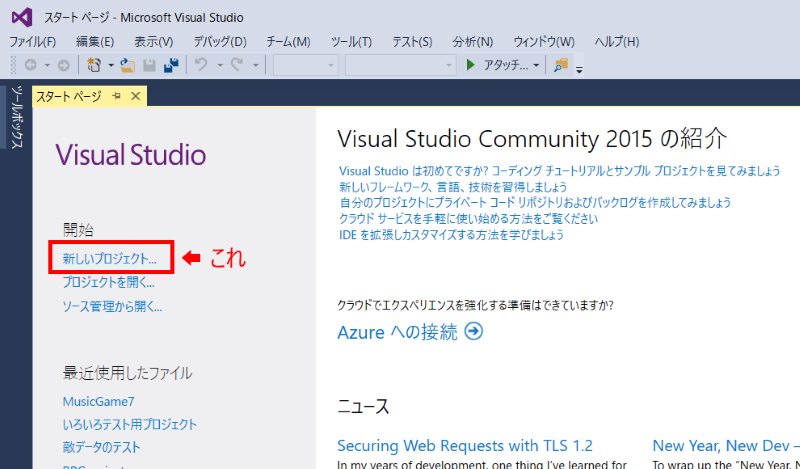The width and height of the screenshot is (800, 469).
Task: Open 新しいフレームワーク、言語、技術を習得しましょう link
Action: pyautogui.click(x=453, y=187)
